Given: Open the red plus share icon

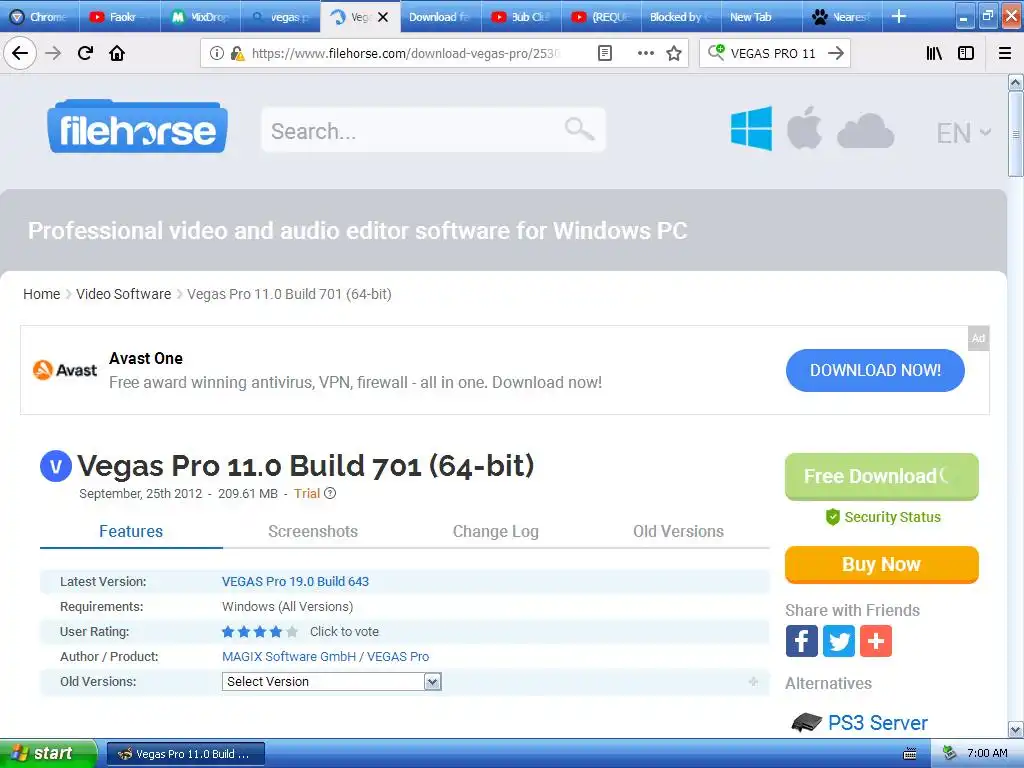Looking at the screenshot, I should [876, 641].
